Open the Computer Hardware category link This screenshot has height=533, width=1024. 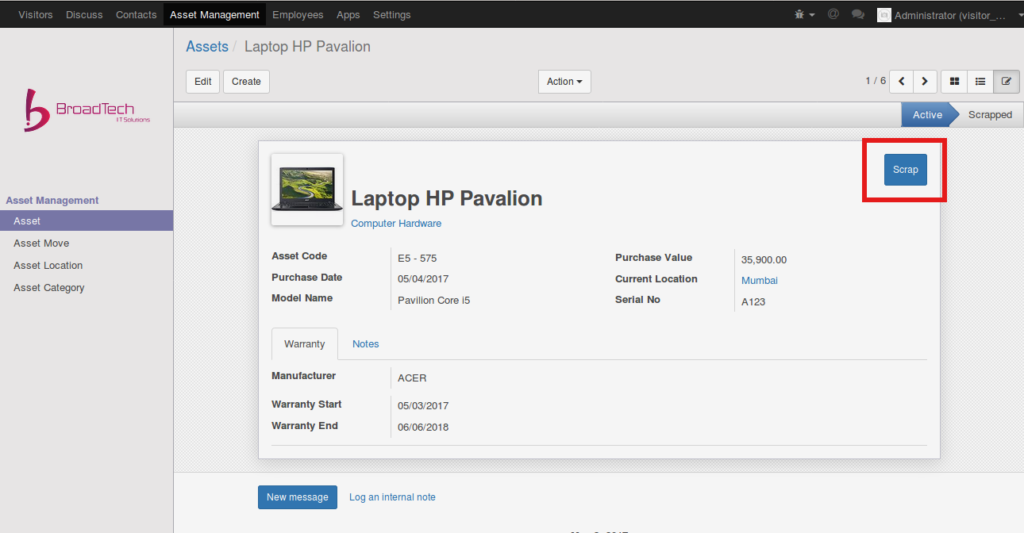pos(396,223)
